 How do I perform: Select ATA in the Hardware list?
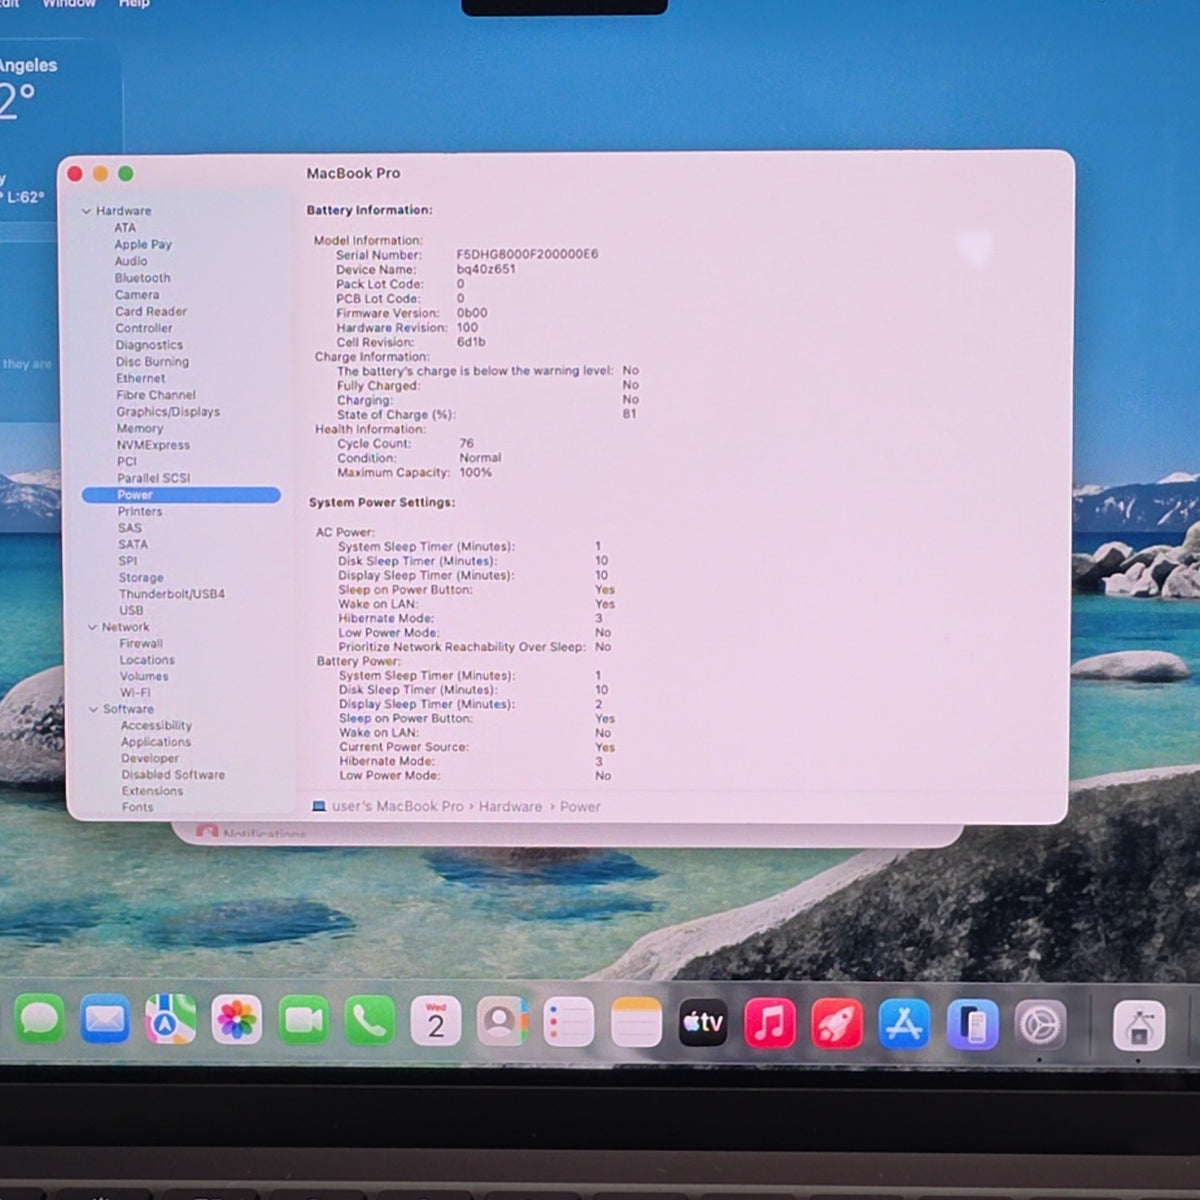125,228
